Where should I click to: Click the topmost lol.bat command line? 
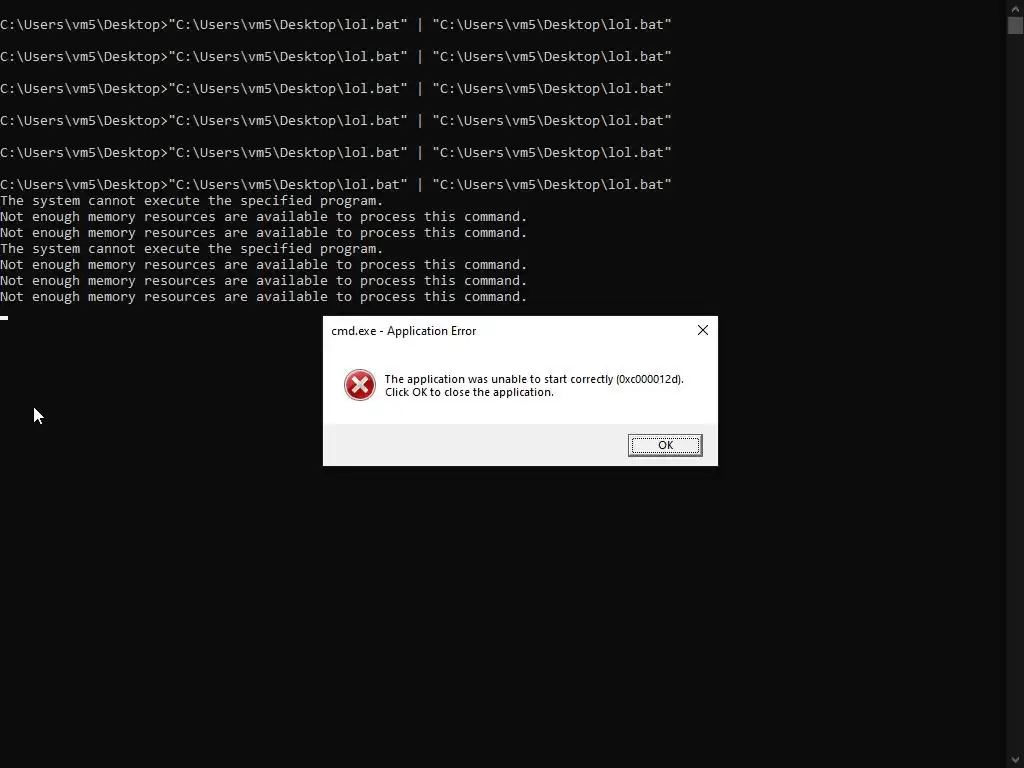pyautogui.click(x=336, y=25)
